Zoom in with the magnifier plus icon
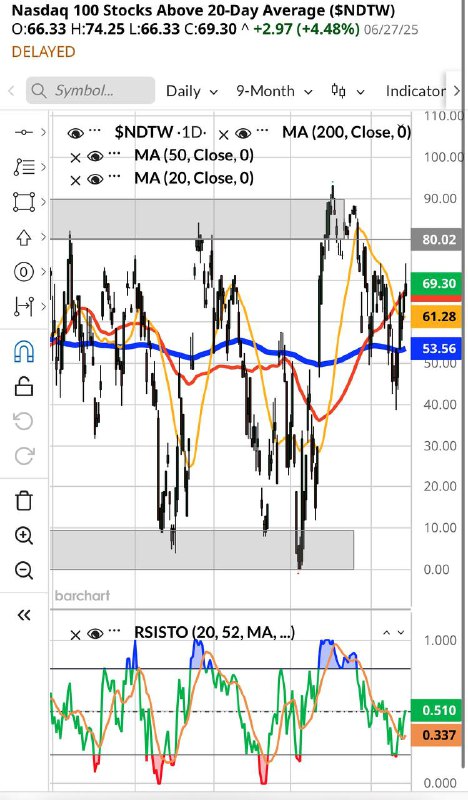This screenshot has height=800, width=468. (x=24, y=535)
